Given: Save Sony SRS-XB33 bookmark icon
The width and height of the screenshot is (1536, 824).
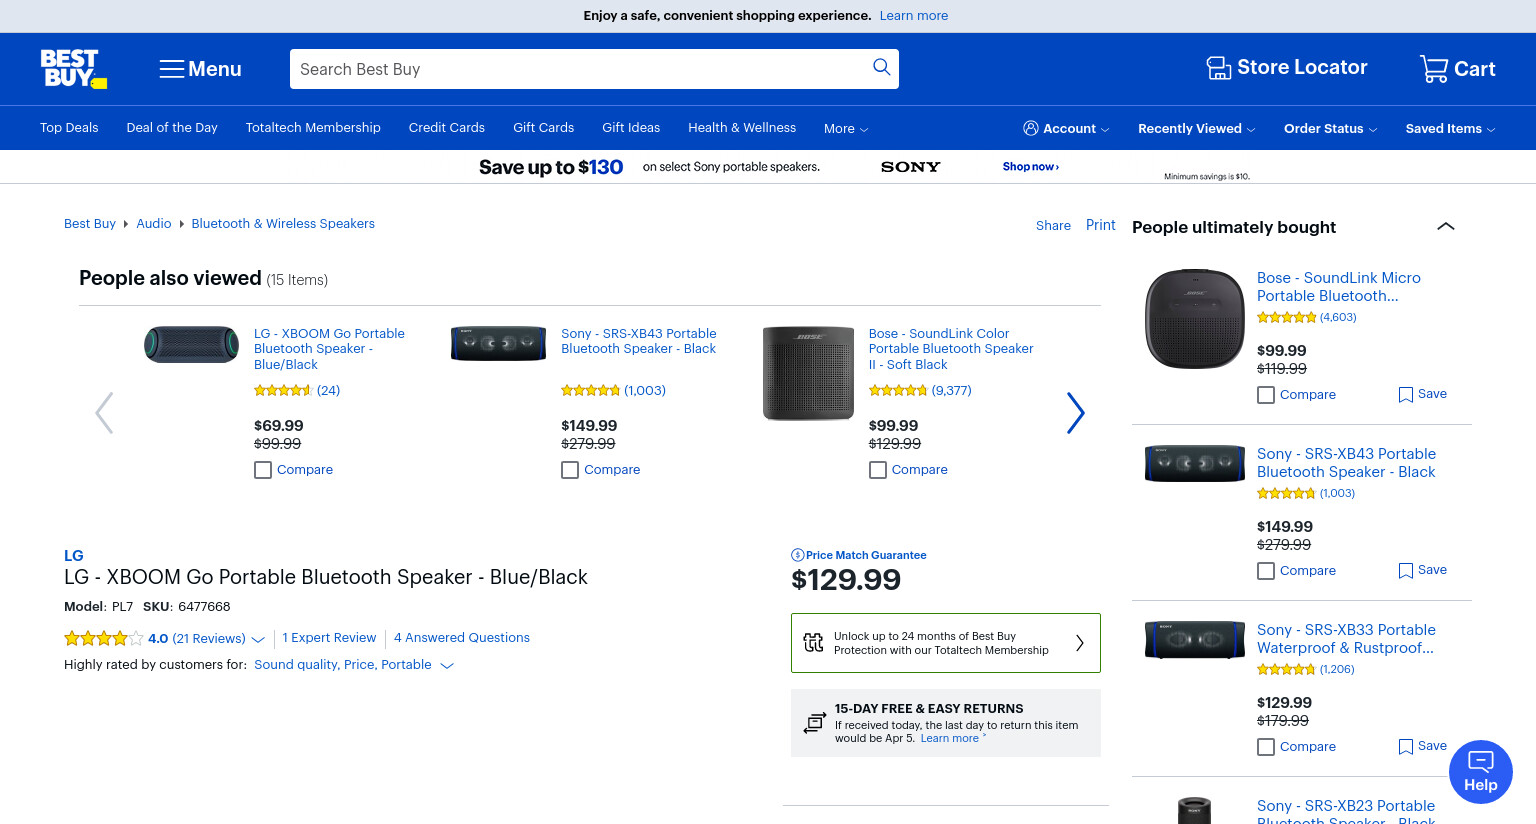Looking at the screenshot, I should [1405, 747].
